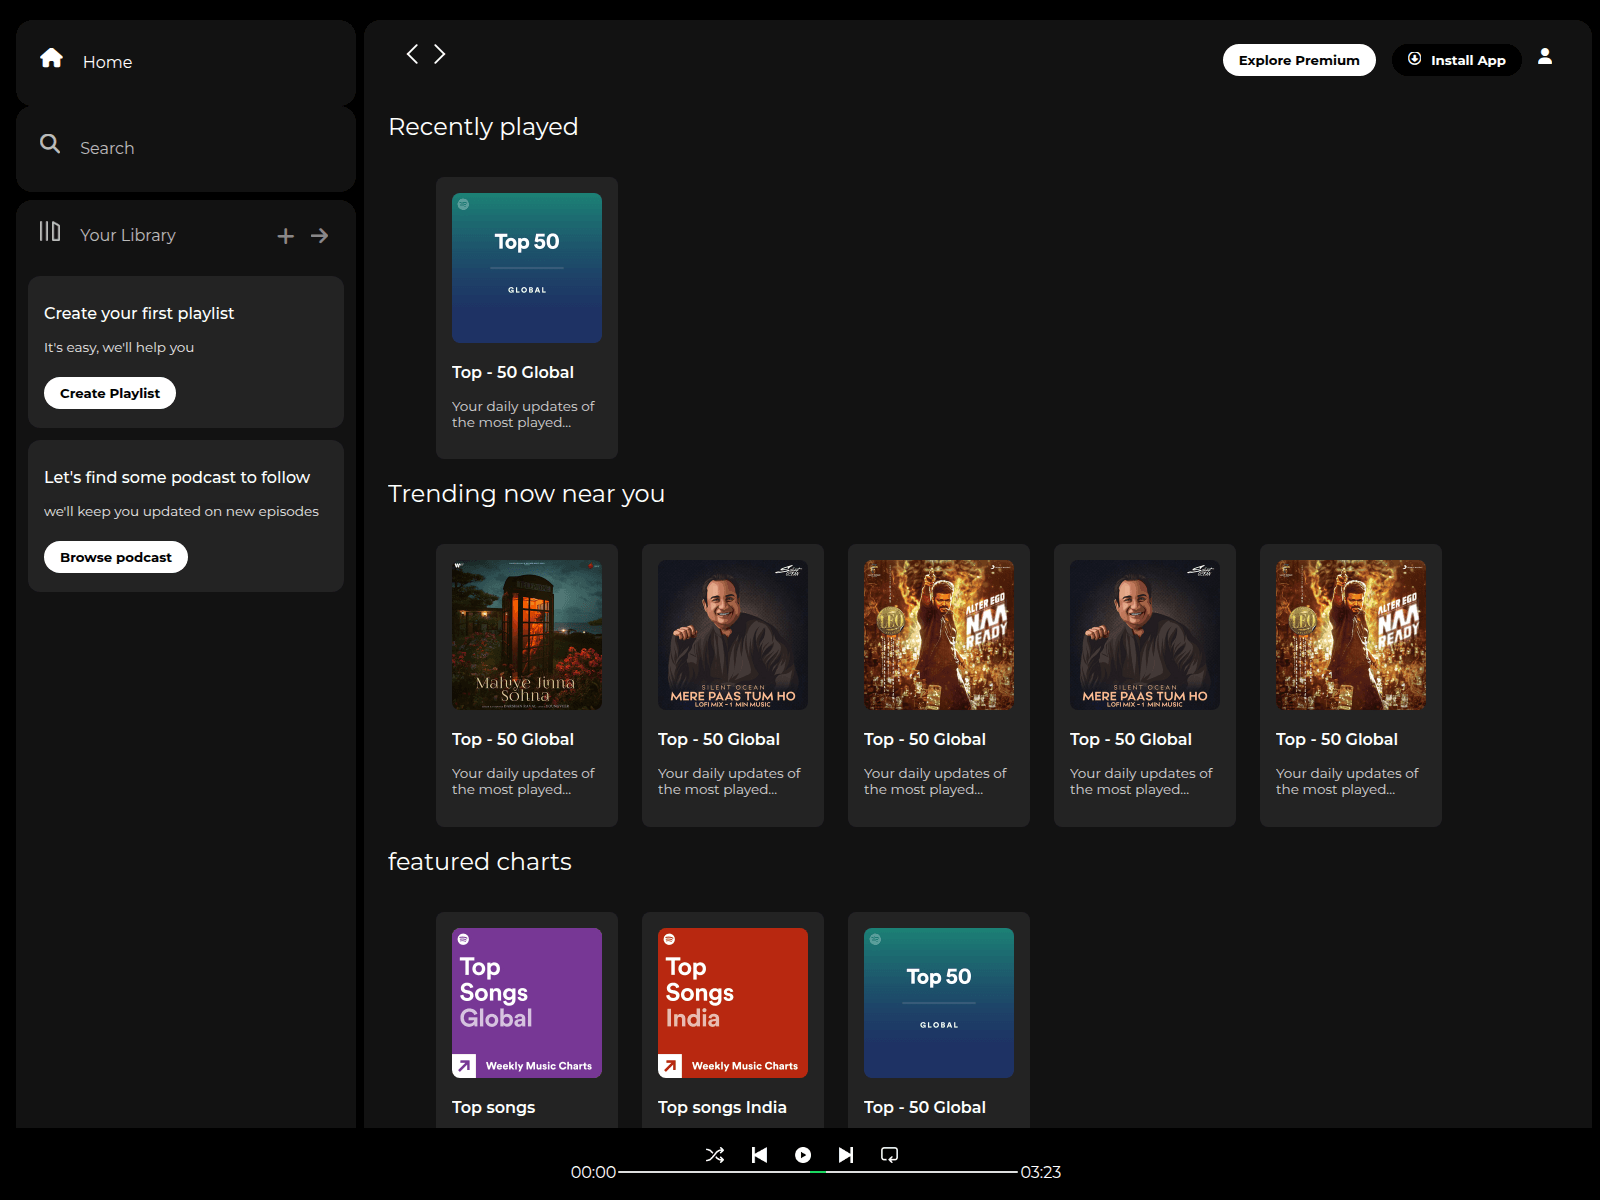Open the Top 50 cover in featured charts
The height and width of the screenshot is (1200, 1600).
[939, 1003]
